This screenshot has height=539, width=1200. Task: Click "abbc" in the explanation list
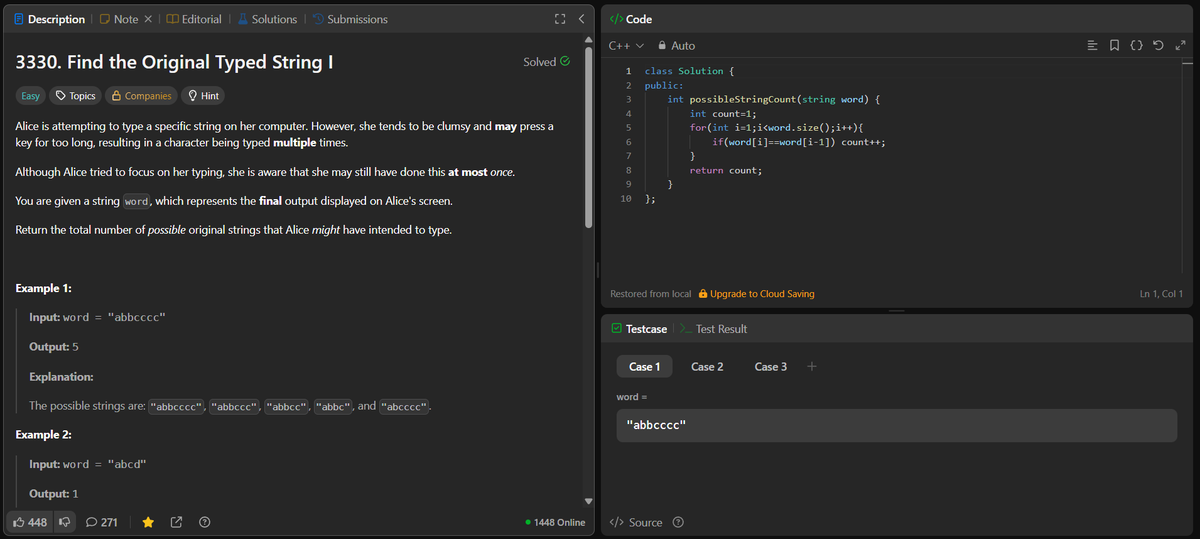point(333,407)
